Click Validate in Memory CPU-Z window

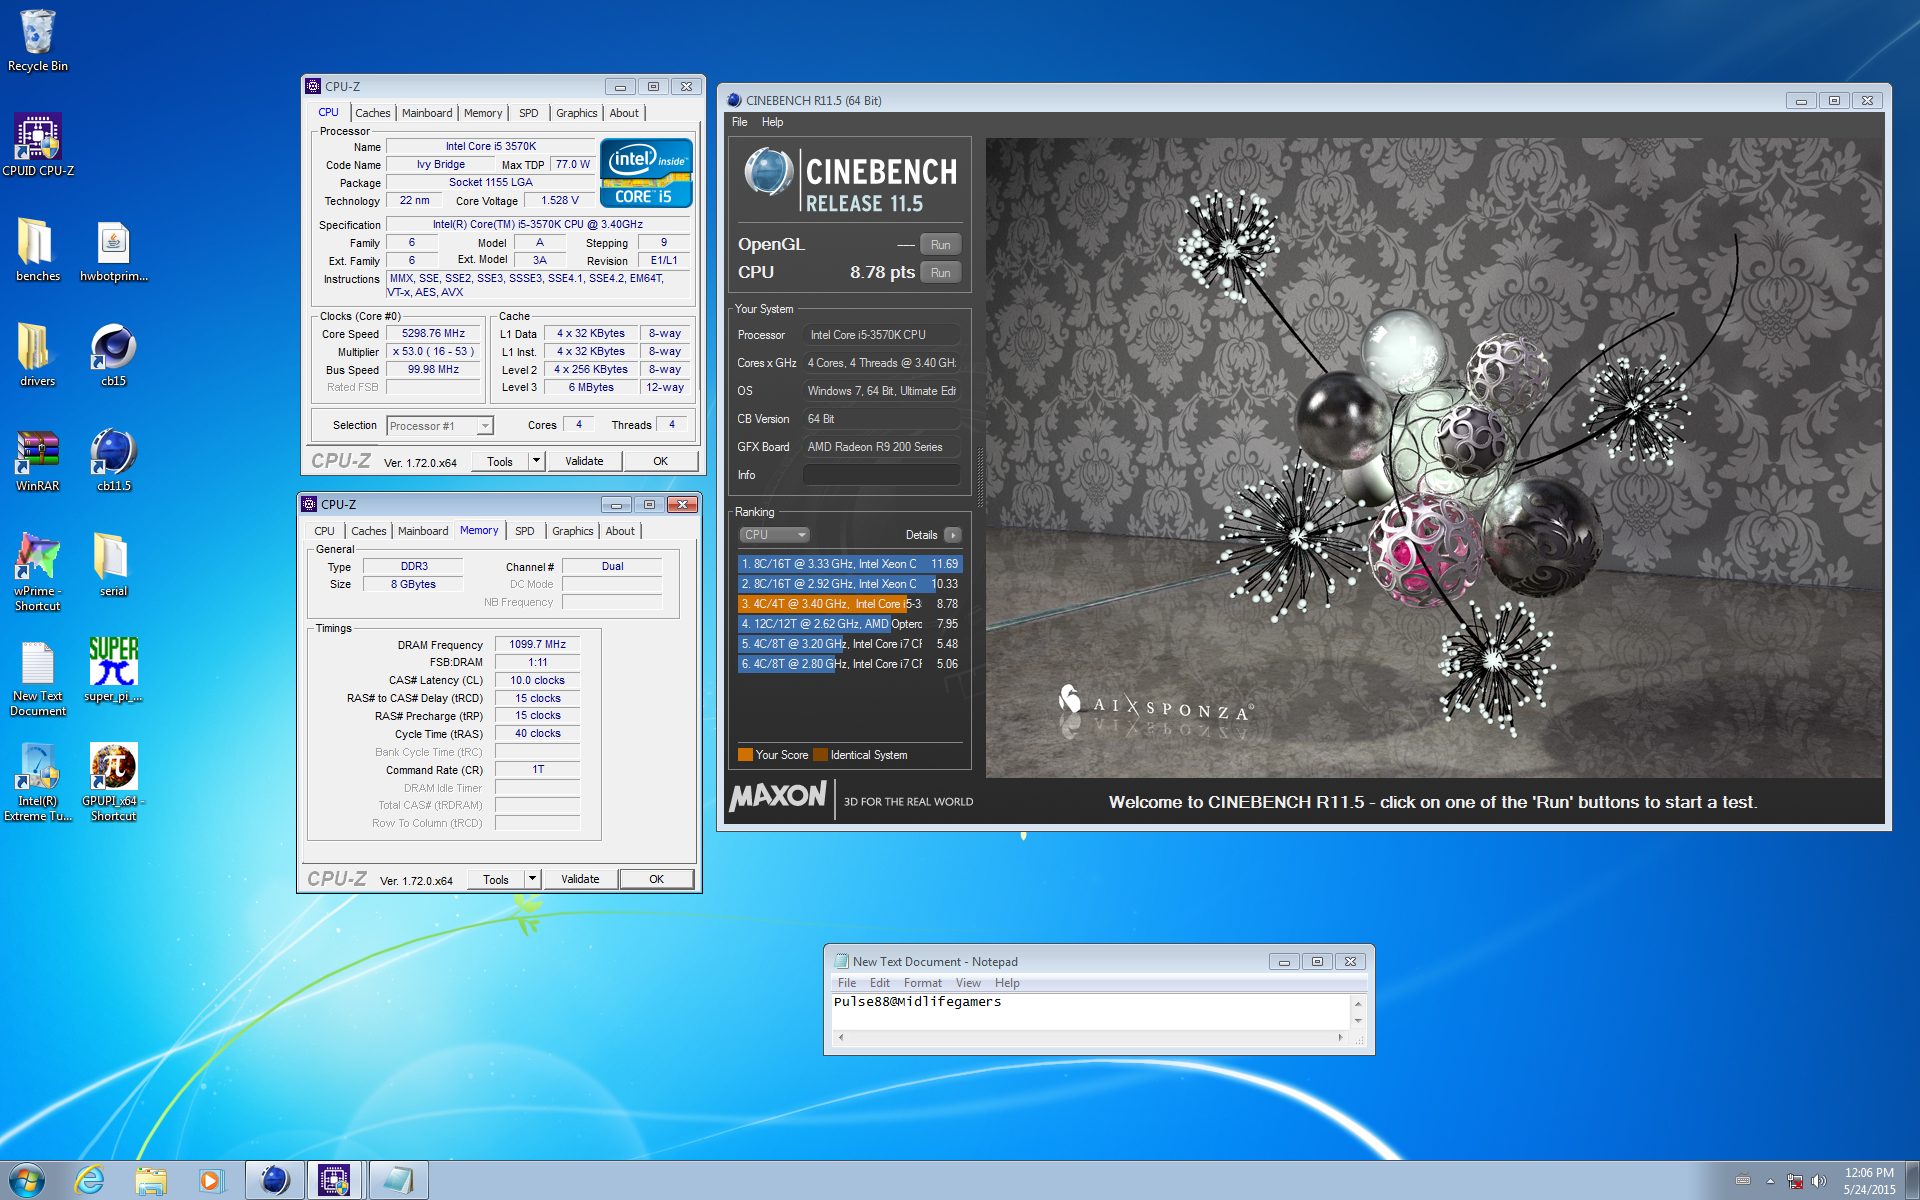click(580, 879)
